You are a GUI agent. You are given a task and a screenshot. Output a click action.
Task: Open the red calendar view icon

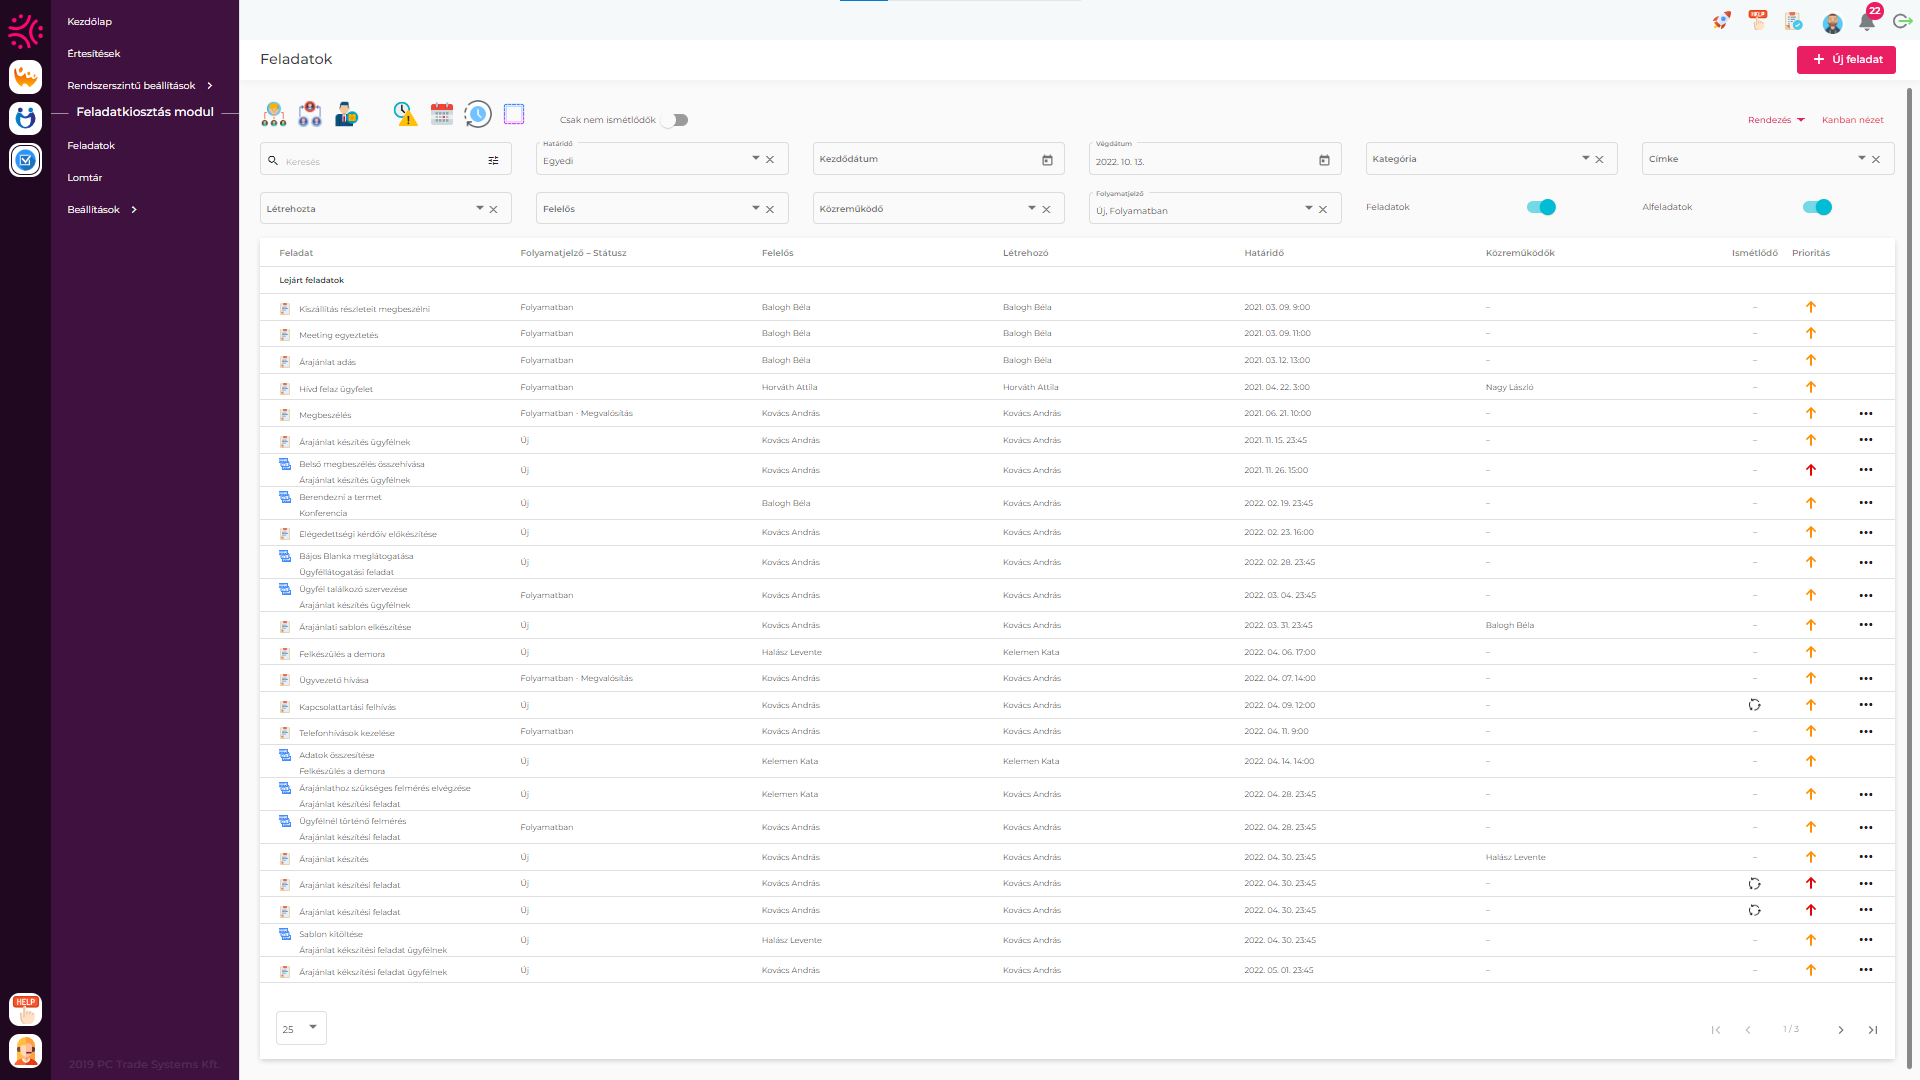pos(442,114)
